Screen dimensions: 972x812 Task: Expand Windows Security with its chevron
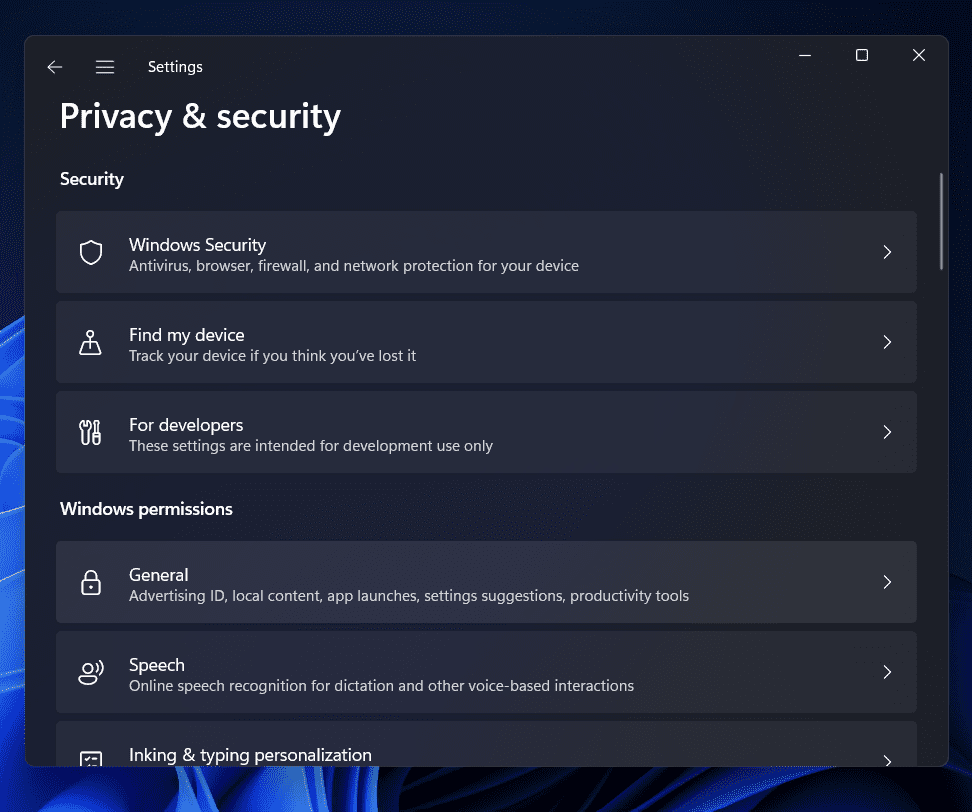pyautogui.click(x=887, y=253)
